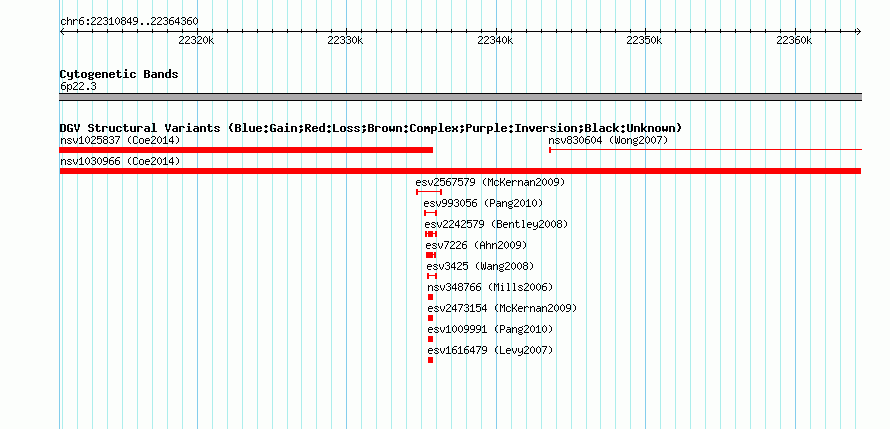Image resolution: width=890 pixels, height=429 pixels.
Task: Select the esv993056 red glyph
Action: coord(430,213)
